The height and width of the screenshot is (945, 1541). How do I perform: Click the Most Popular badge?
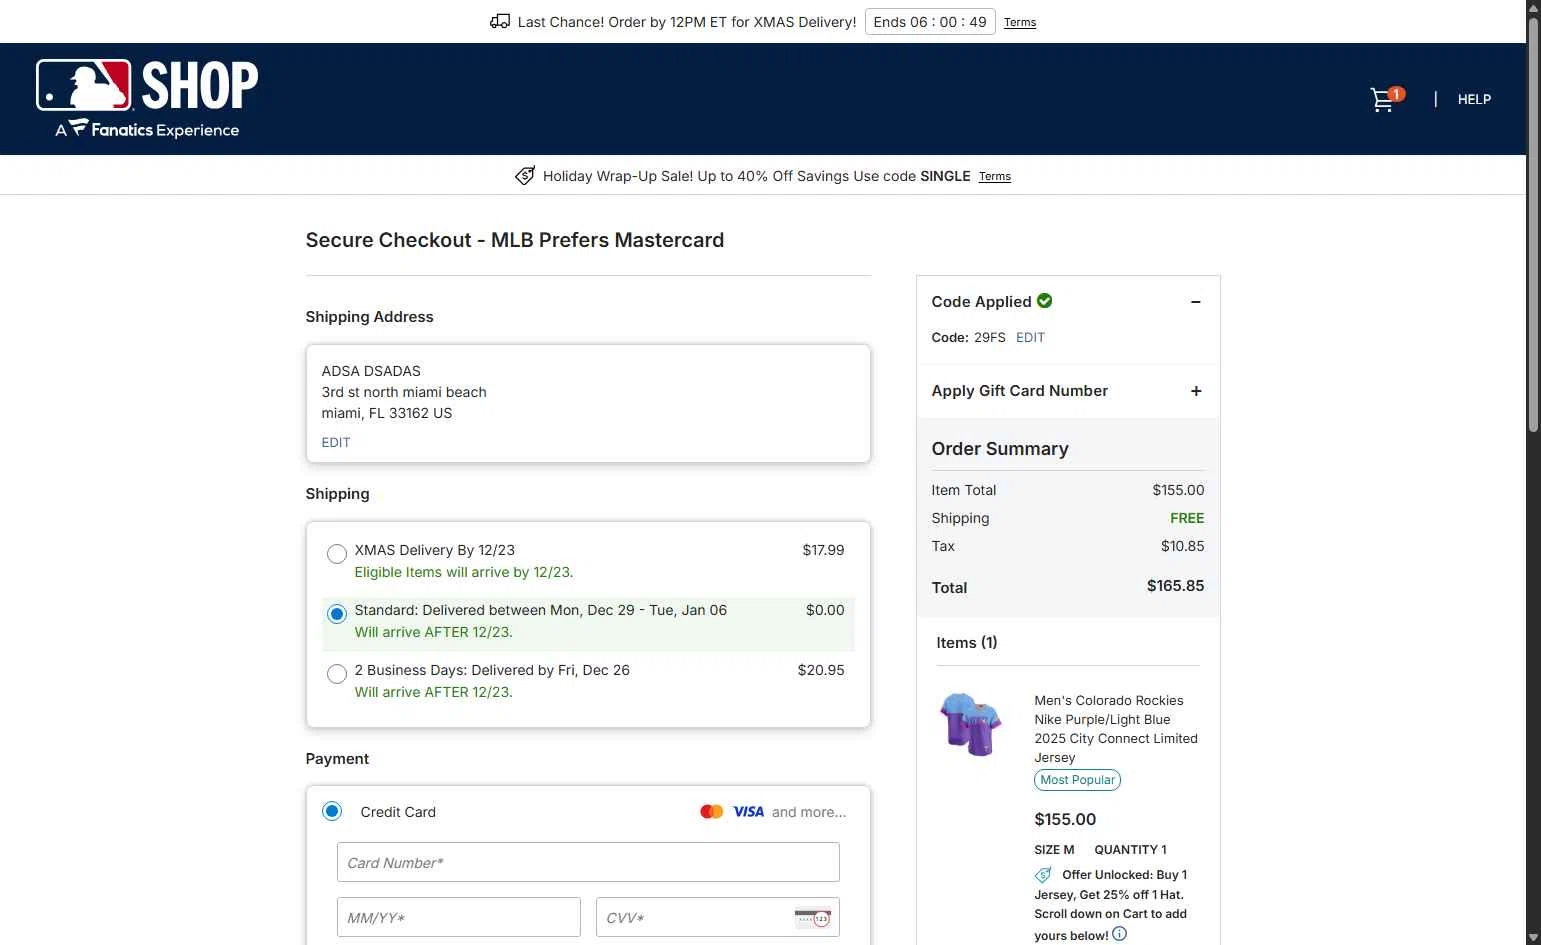(x=1077, y=780)
